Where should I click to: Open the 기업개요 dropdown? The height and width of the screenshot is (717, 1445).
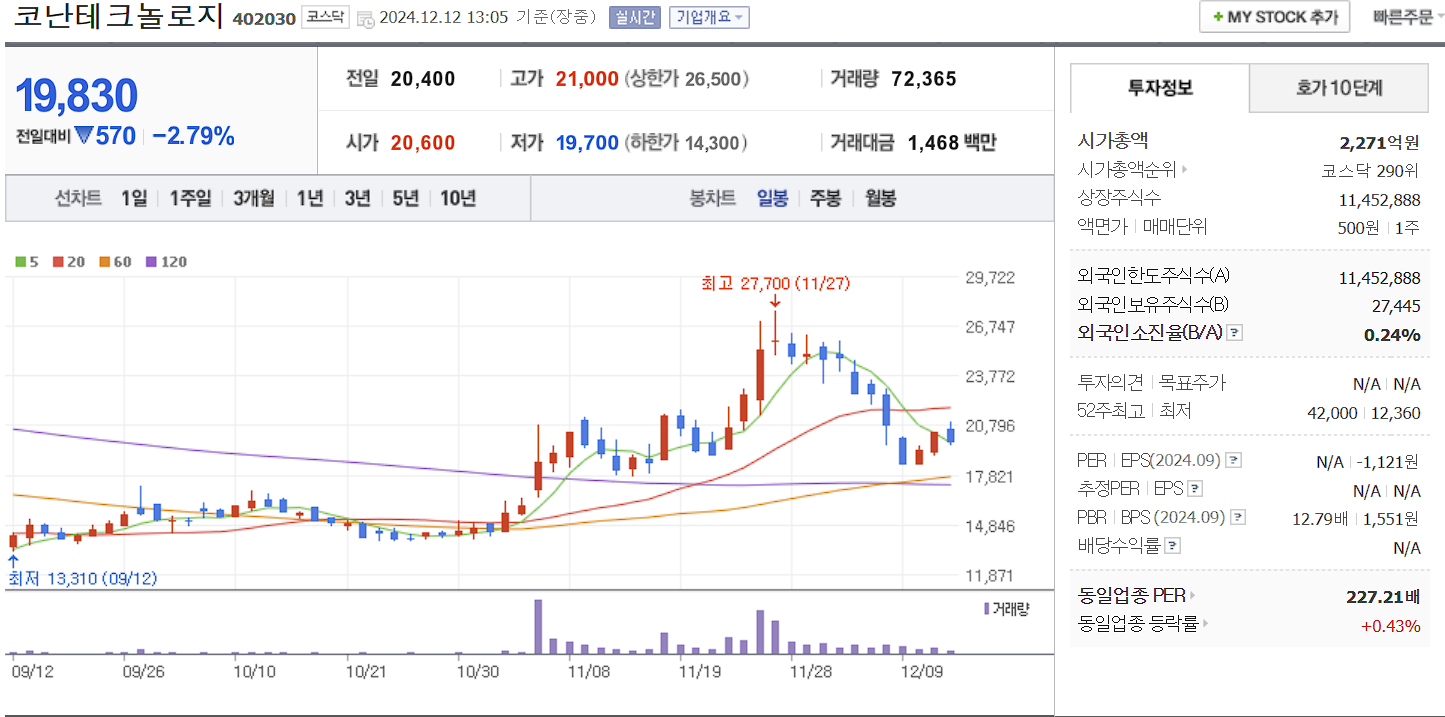[706, 17]
